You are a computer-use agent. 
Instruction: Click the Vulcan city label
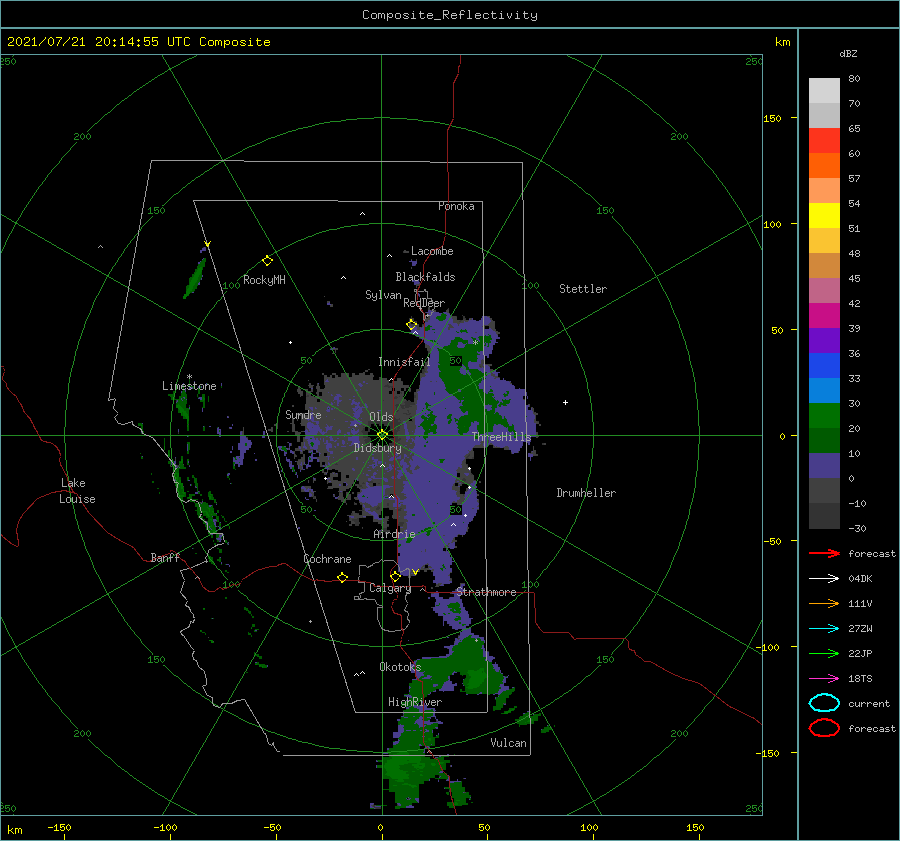coord(508,743)
